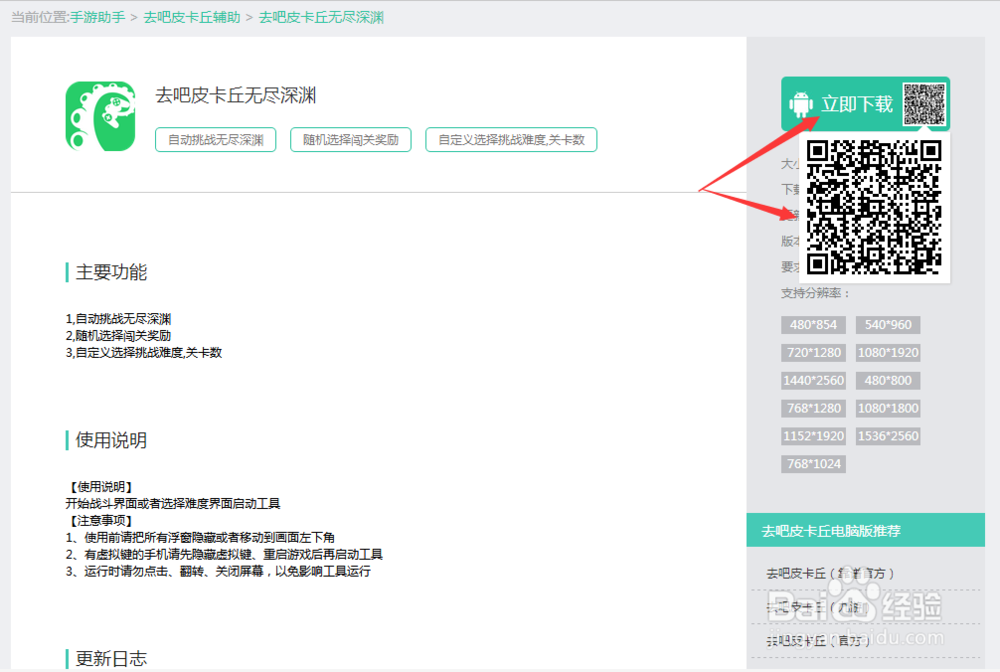The height and width of the screenshot is (672, 1000).
Task: Select the 768*1024 resolution tag
Action: coord(813,464)
